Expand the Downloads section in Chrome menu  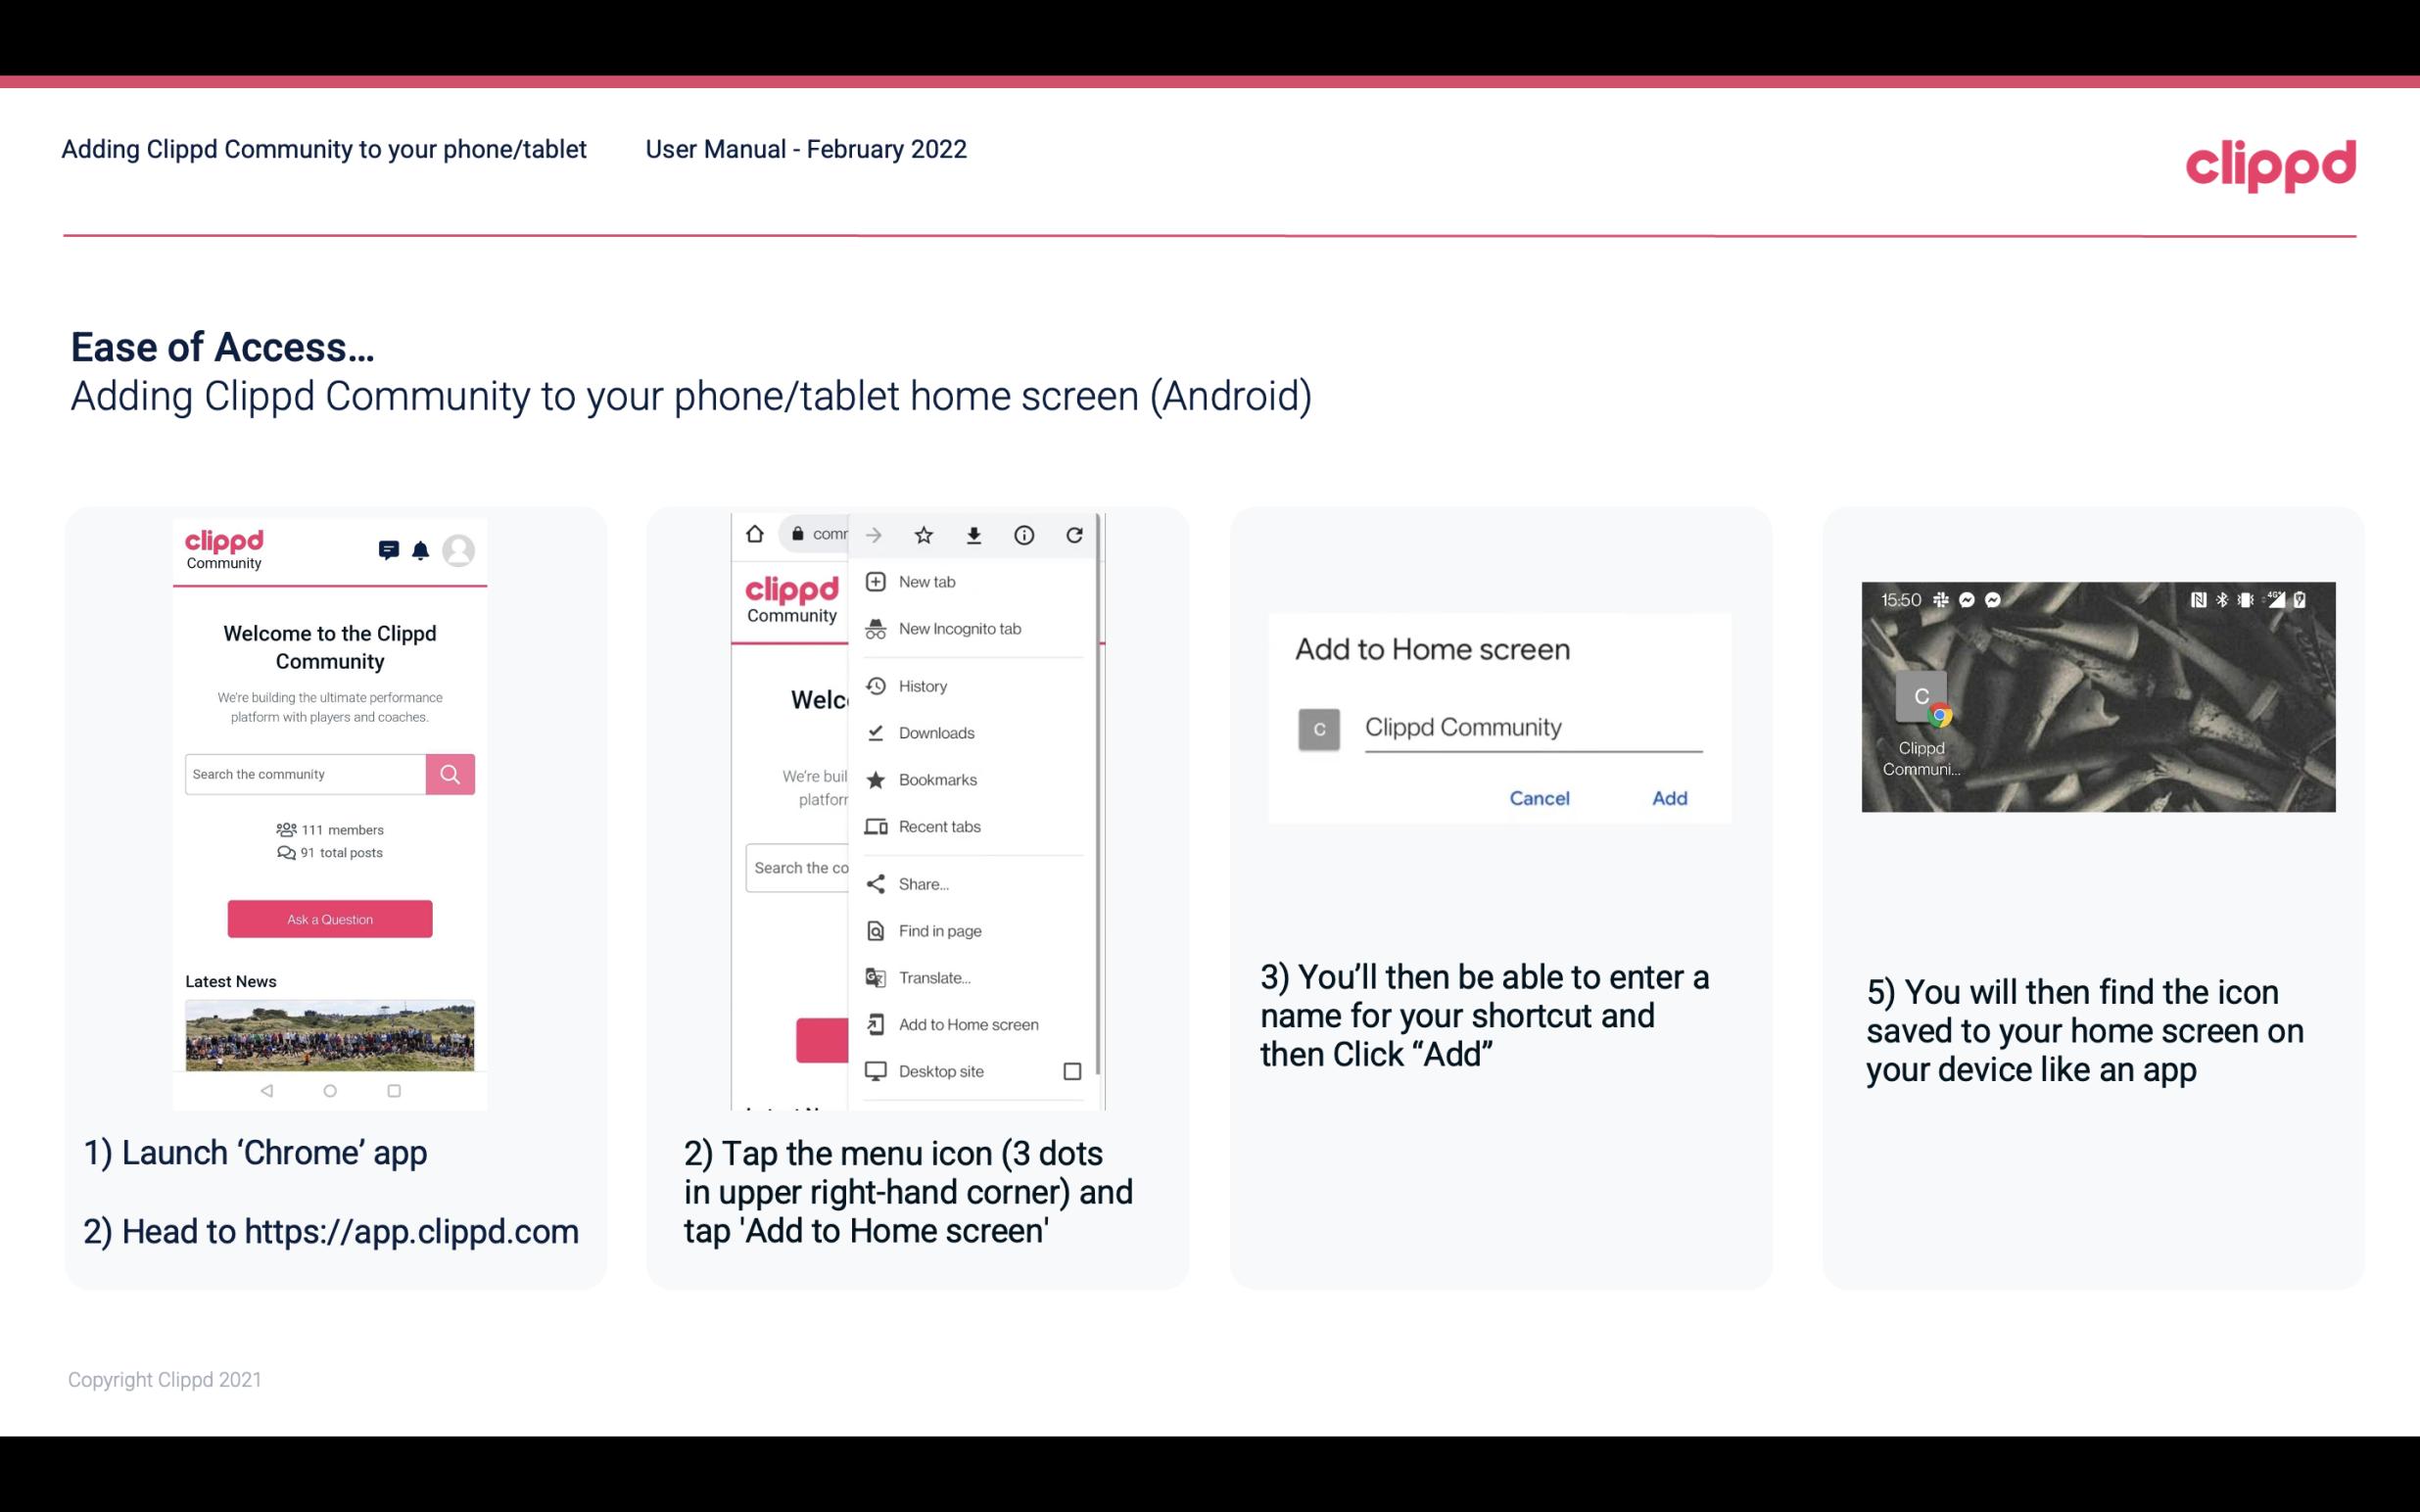[935, 732]
